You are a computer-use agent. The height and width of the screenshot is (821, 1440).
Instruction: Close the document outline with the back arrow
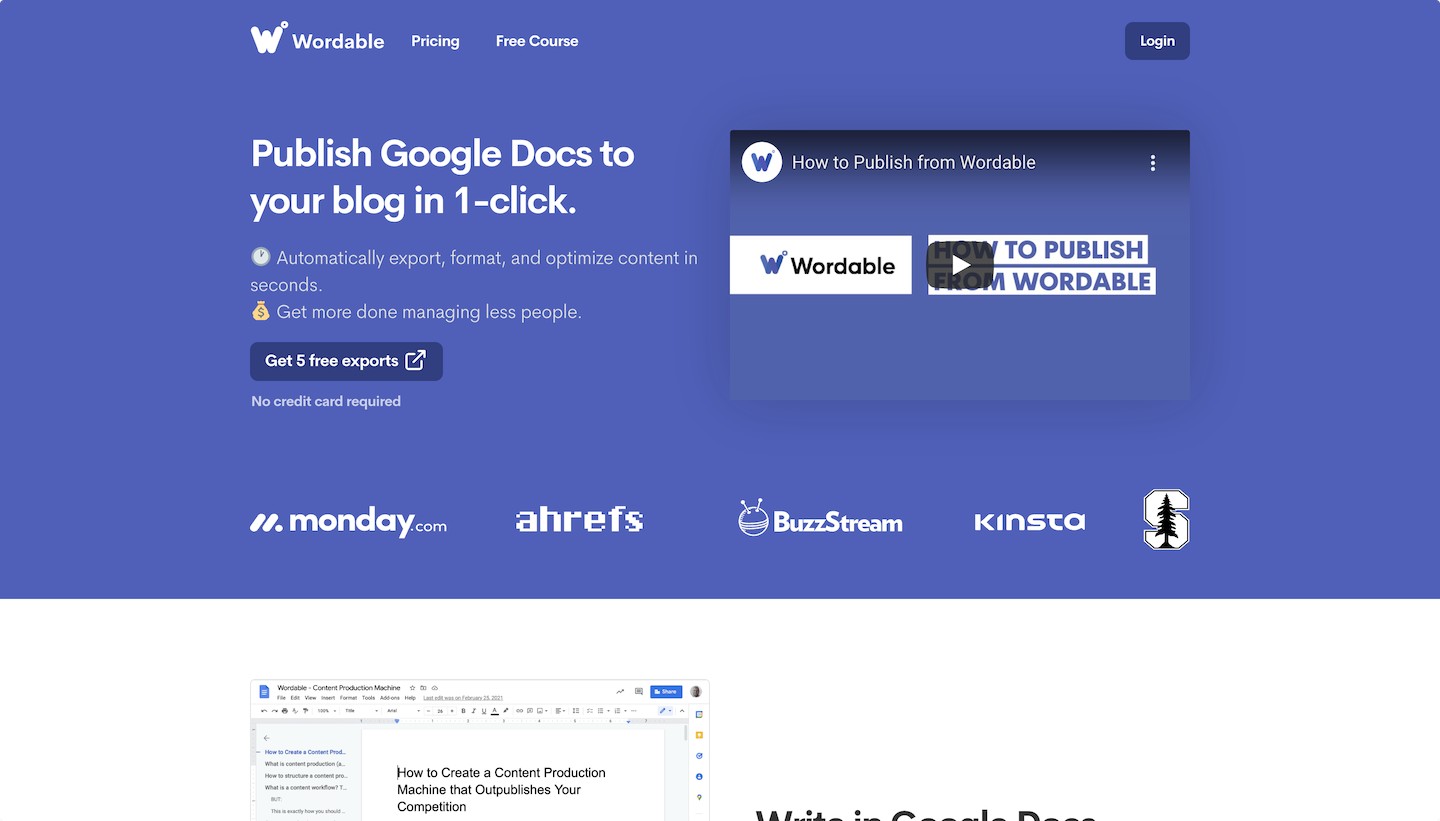(267, 738)
